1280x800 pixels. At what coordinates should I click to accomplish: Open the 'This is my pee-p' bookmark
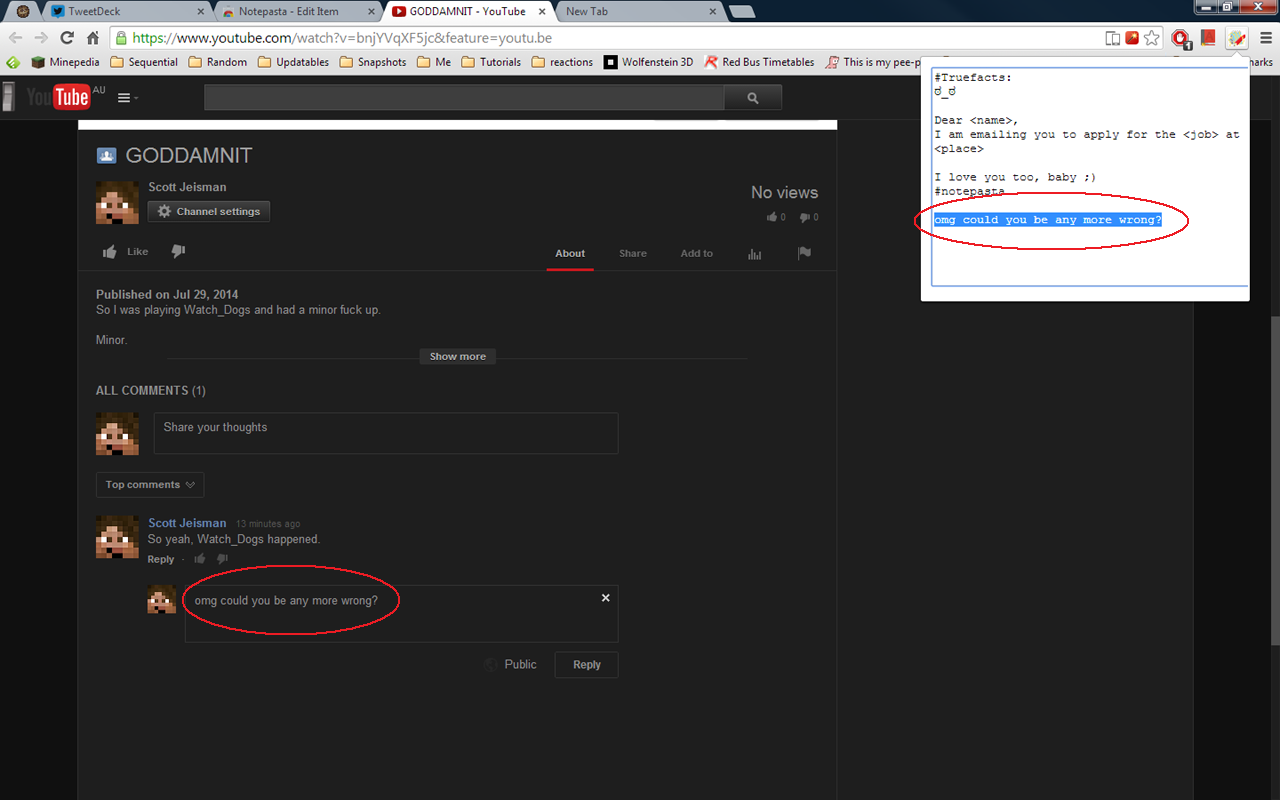tap(873, 62)
